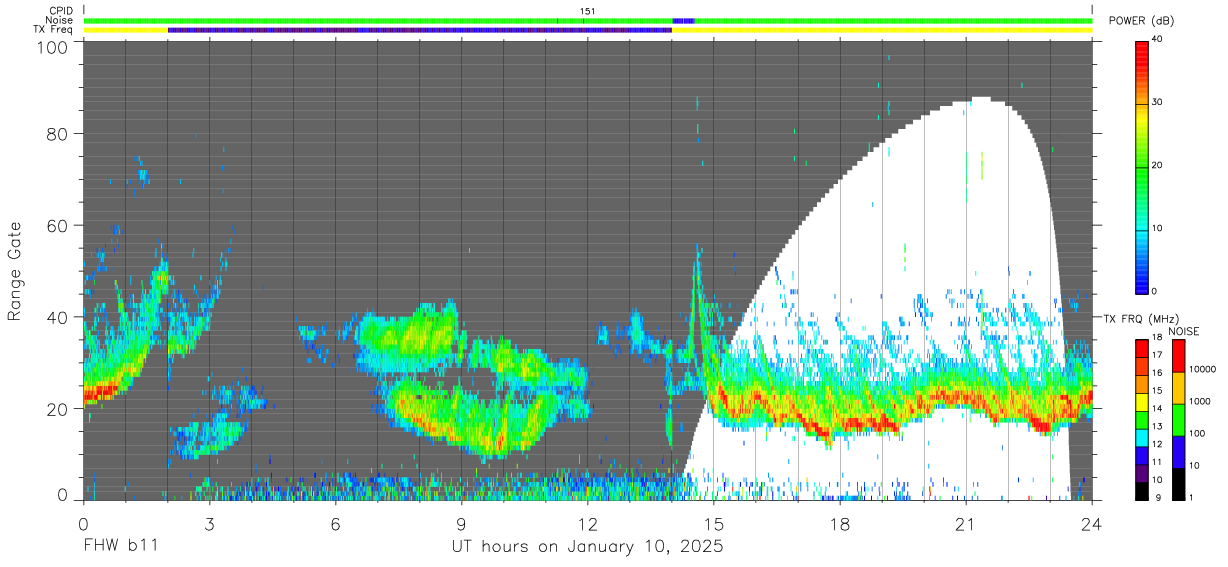Pick the purple swatch of the TX FRQ bar

tap(1142, 472)
